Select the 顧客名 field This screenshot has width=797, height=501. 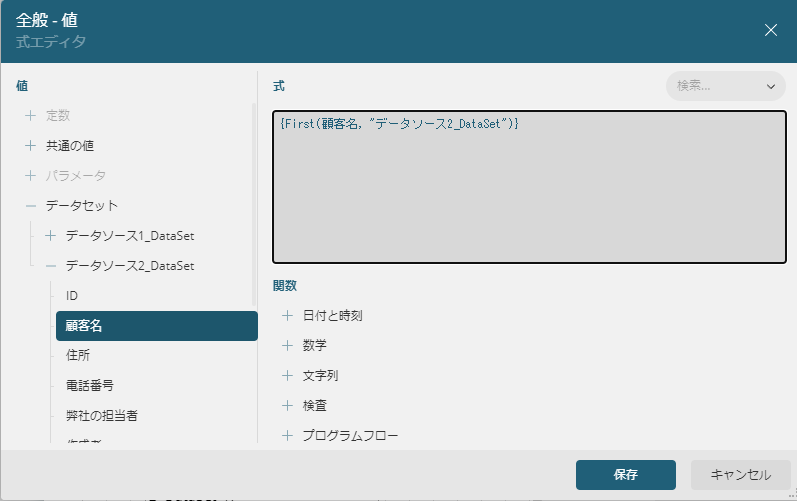tap(156, 326)
